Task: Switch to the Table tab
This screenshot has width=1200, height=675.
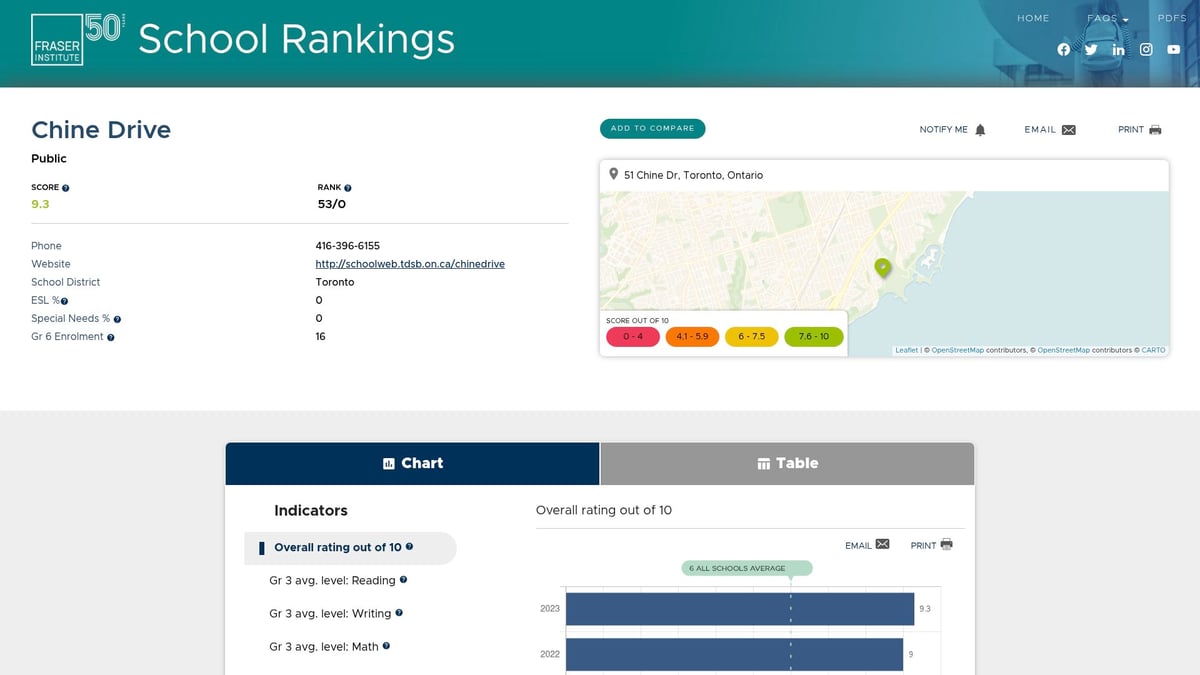Action: click(x=786, y=463)
